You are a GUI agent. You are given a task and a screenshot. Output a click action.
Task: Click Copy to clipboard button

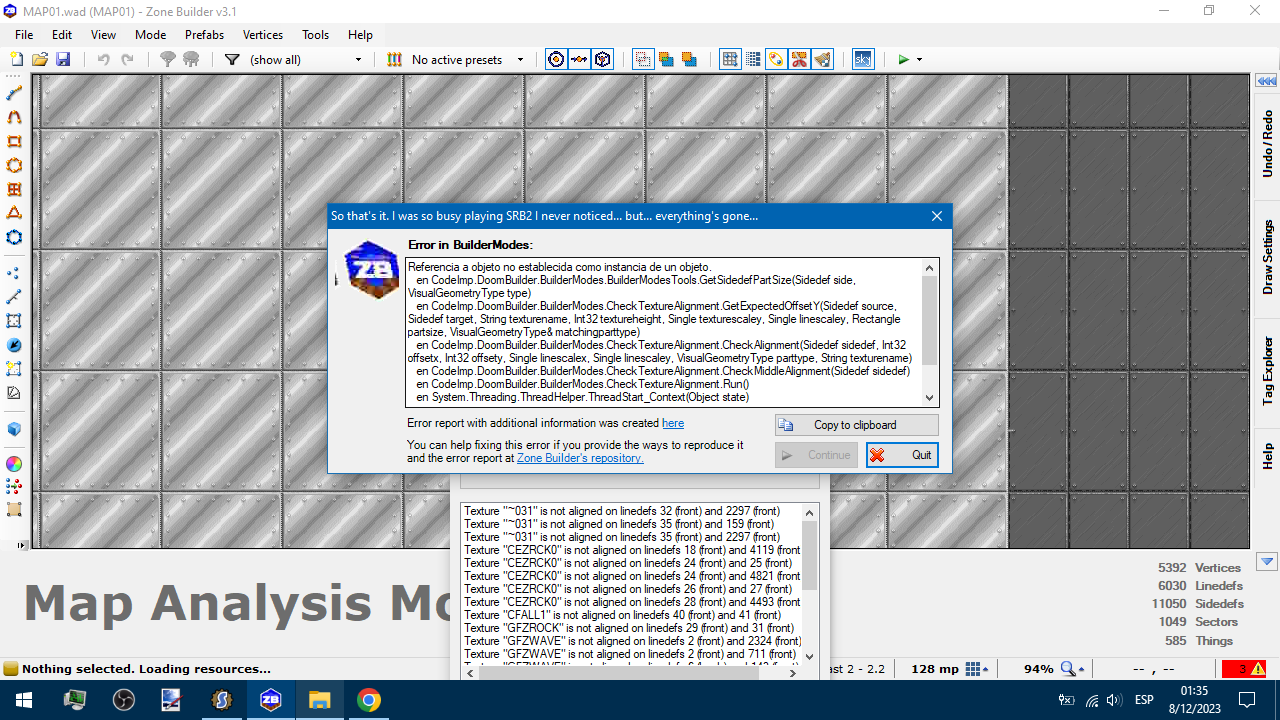pyautogui.click(x=857, y=425)
